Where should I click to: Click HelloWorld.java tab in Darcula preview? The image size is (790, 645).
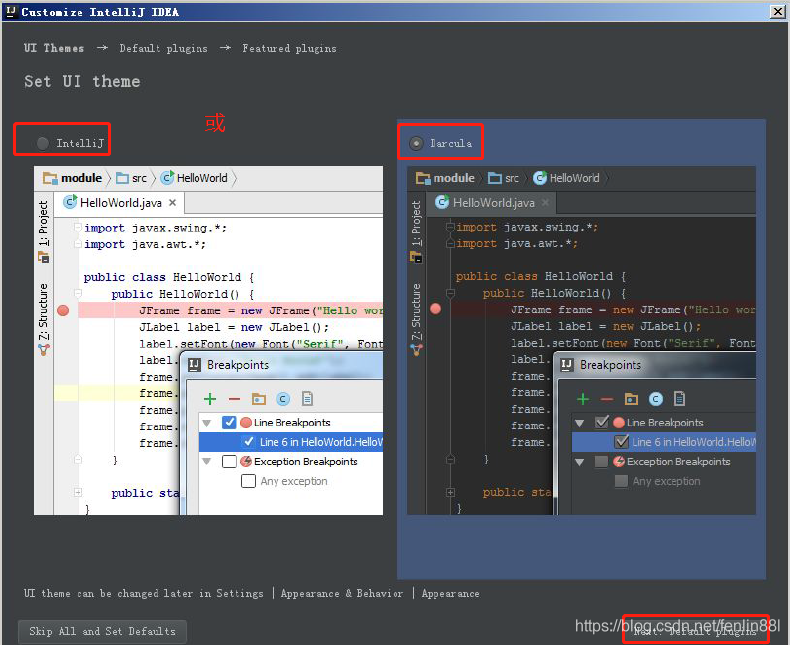point(491,203)
